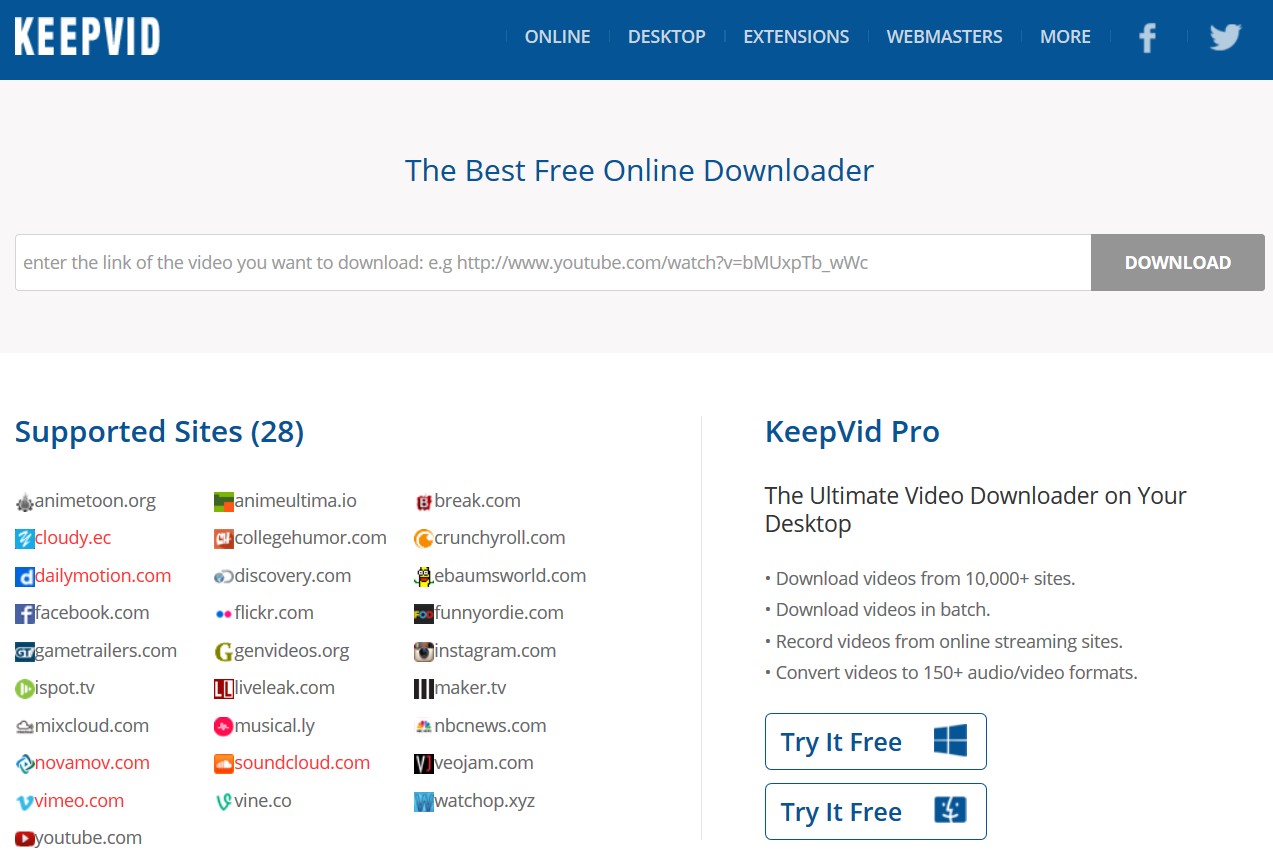This screenshot has height=857, width=1273.
Task: Open the DESKTOP menu item
Action: coord(667,37)
